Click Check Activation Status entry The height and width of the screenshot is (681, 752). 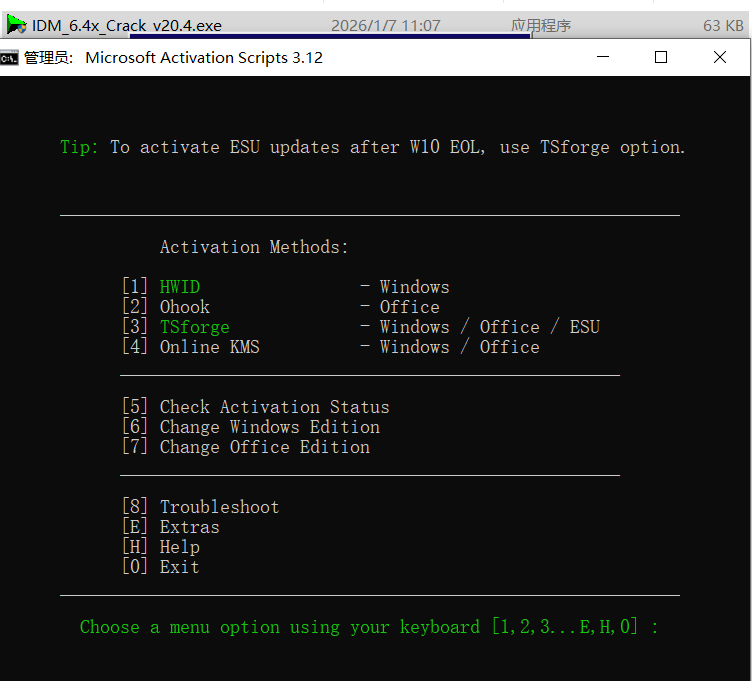pos(274,407)
